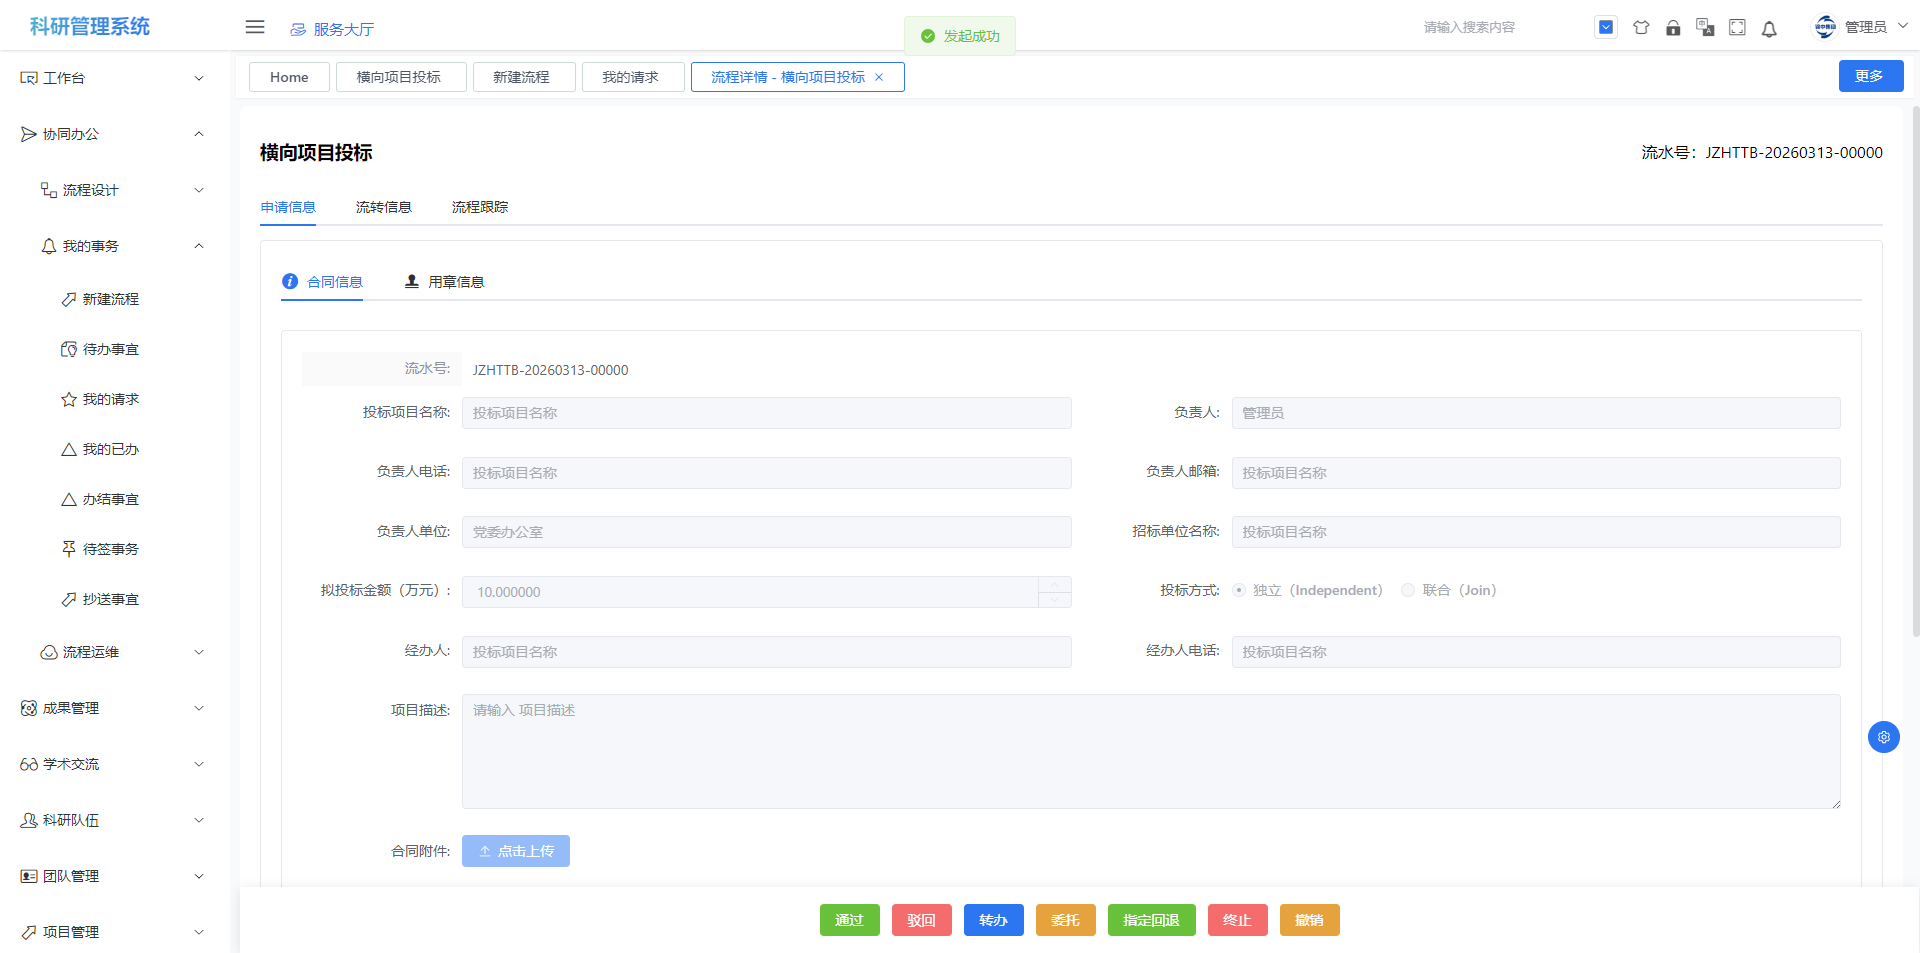Close the 流程详情 tab with X

click(879, 77)
